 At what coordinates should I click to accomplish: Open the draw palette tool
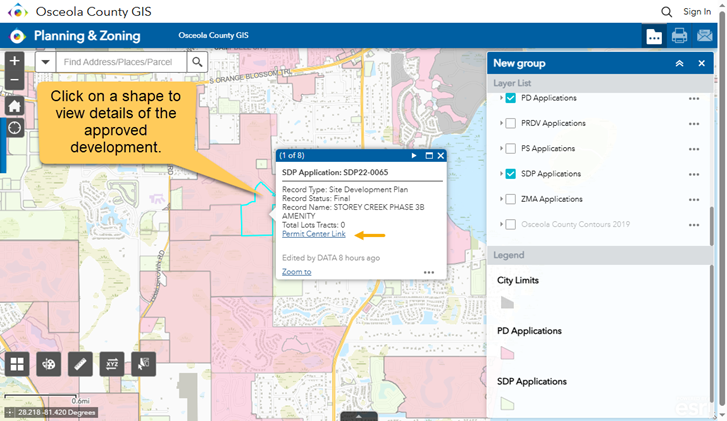49,364
